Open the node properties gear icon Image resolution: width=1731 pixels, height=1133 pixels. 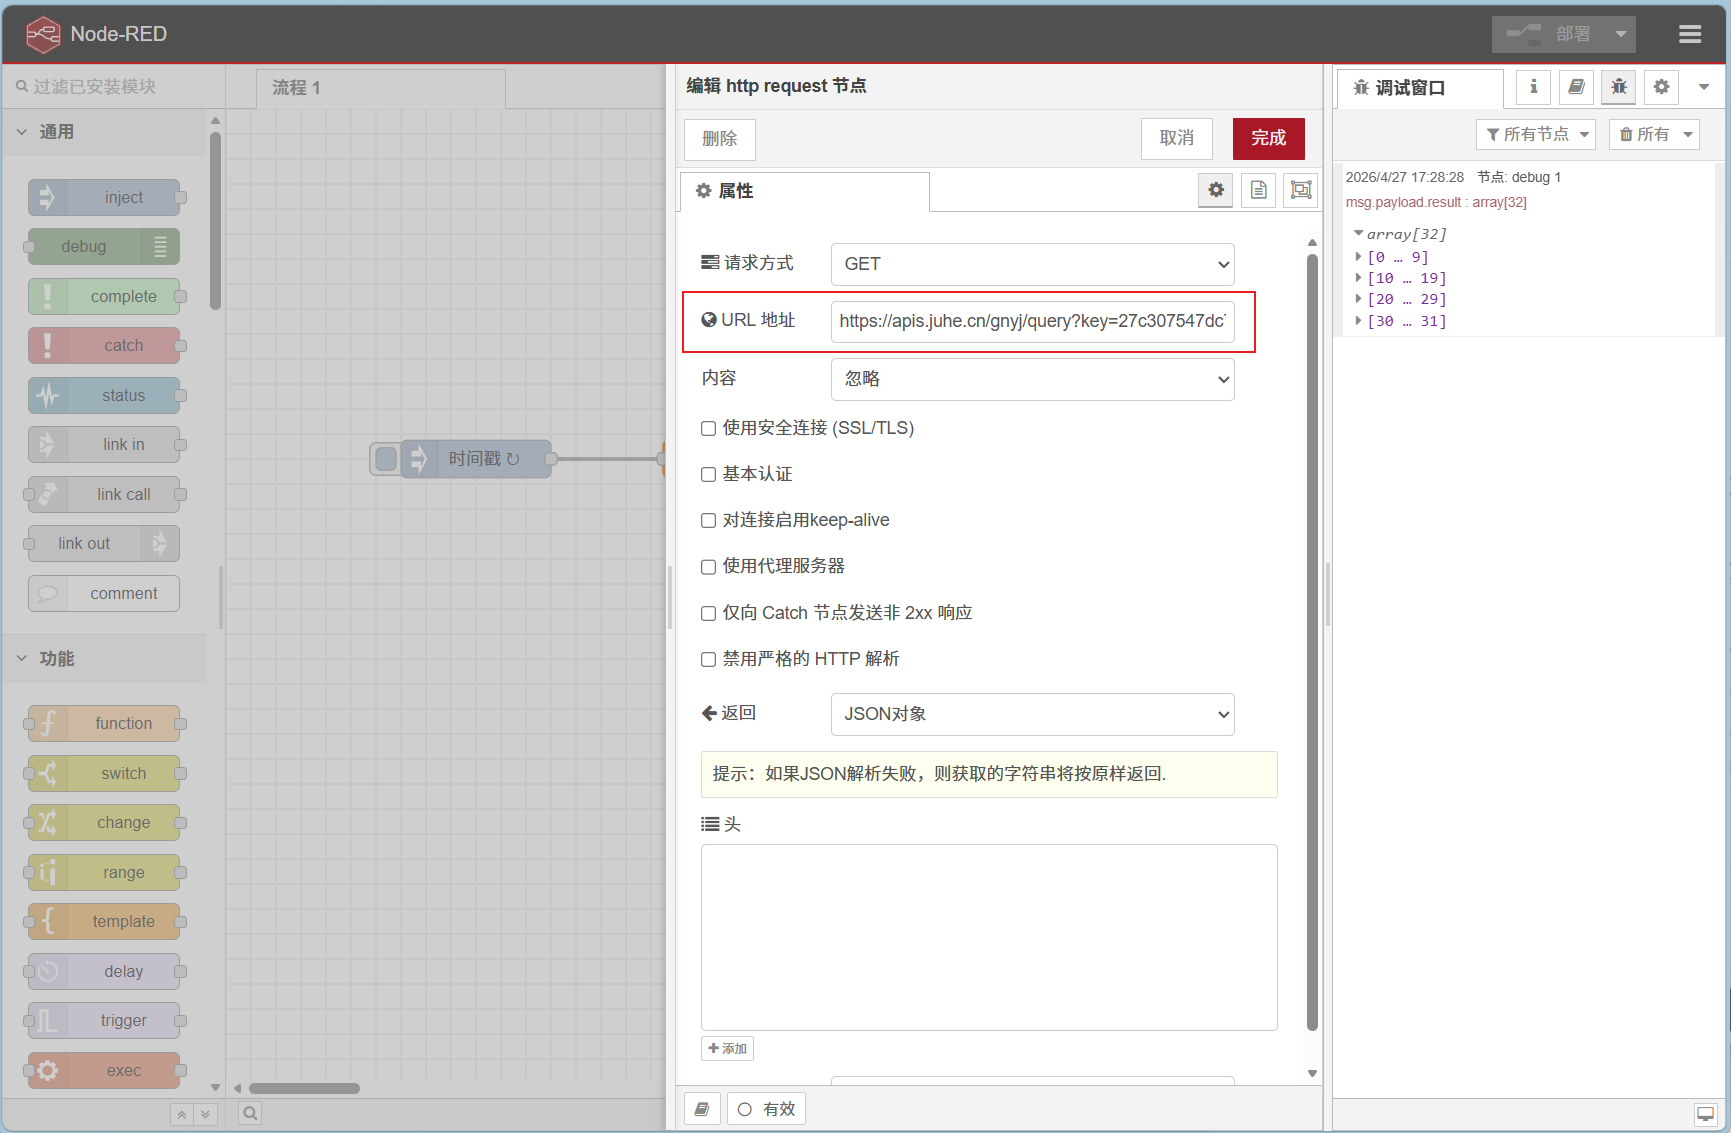pyautogui.click(x=1216, y=190)
